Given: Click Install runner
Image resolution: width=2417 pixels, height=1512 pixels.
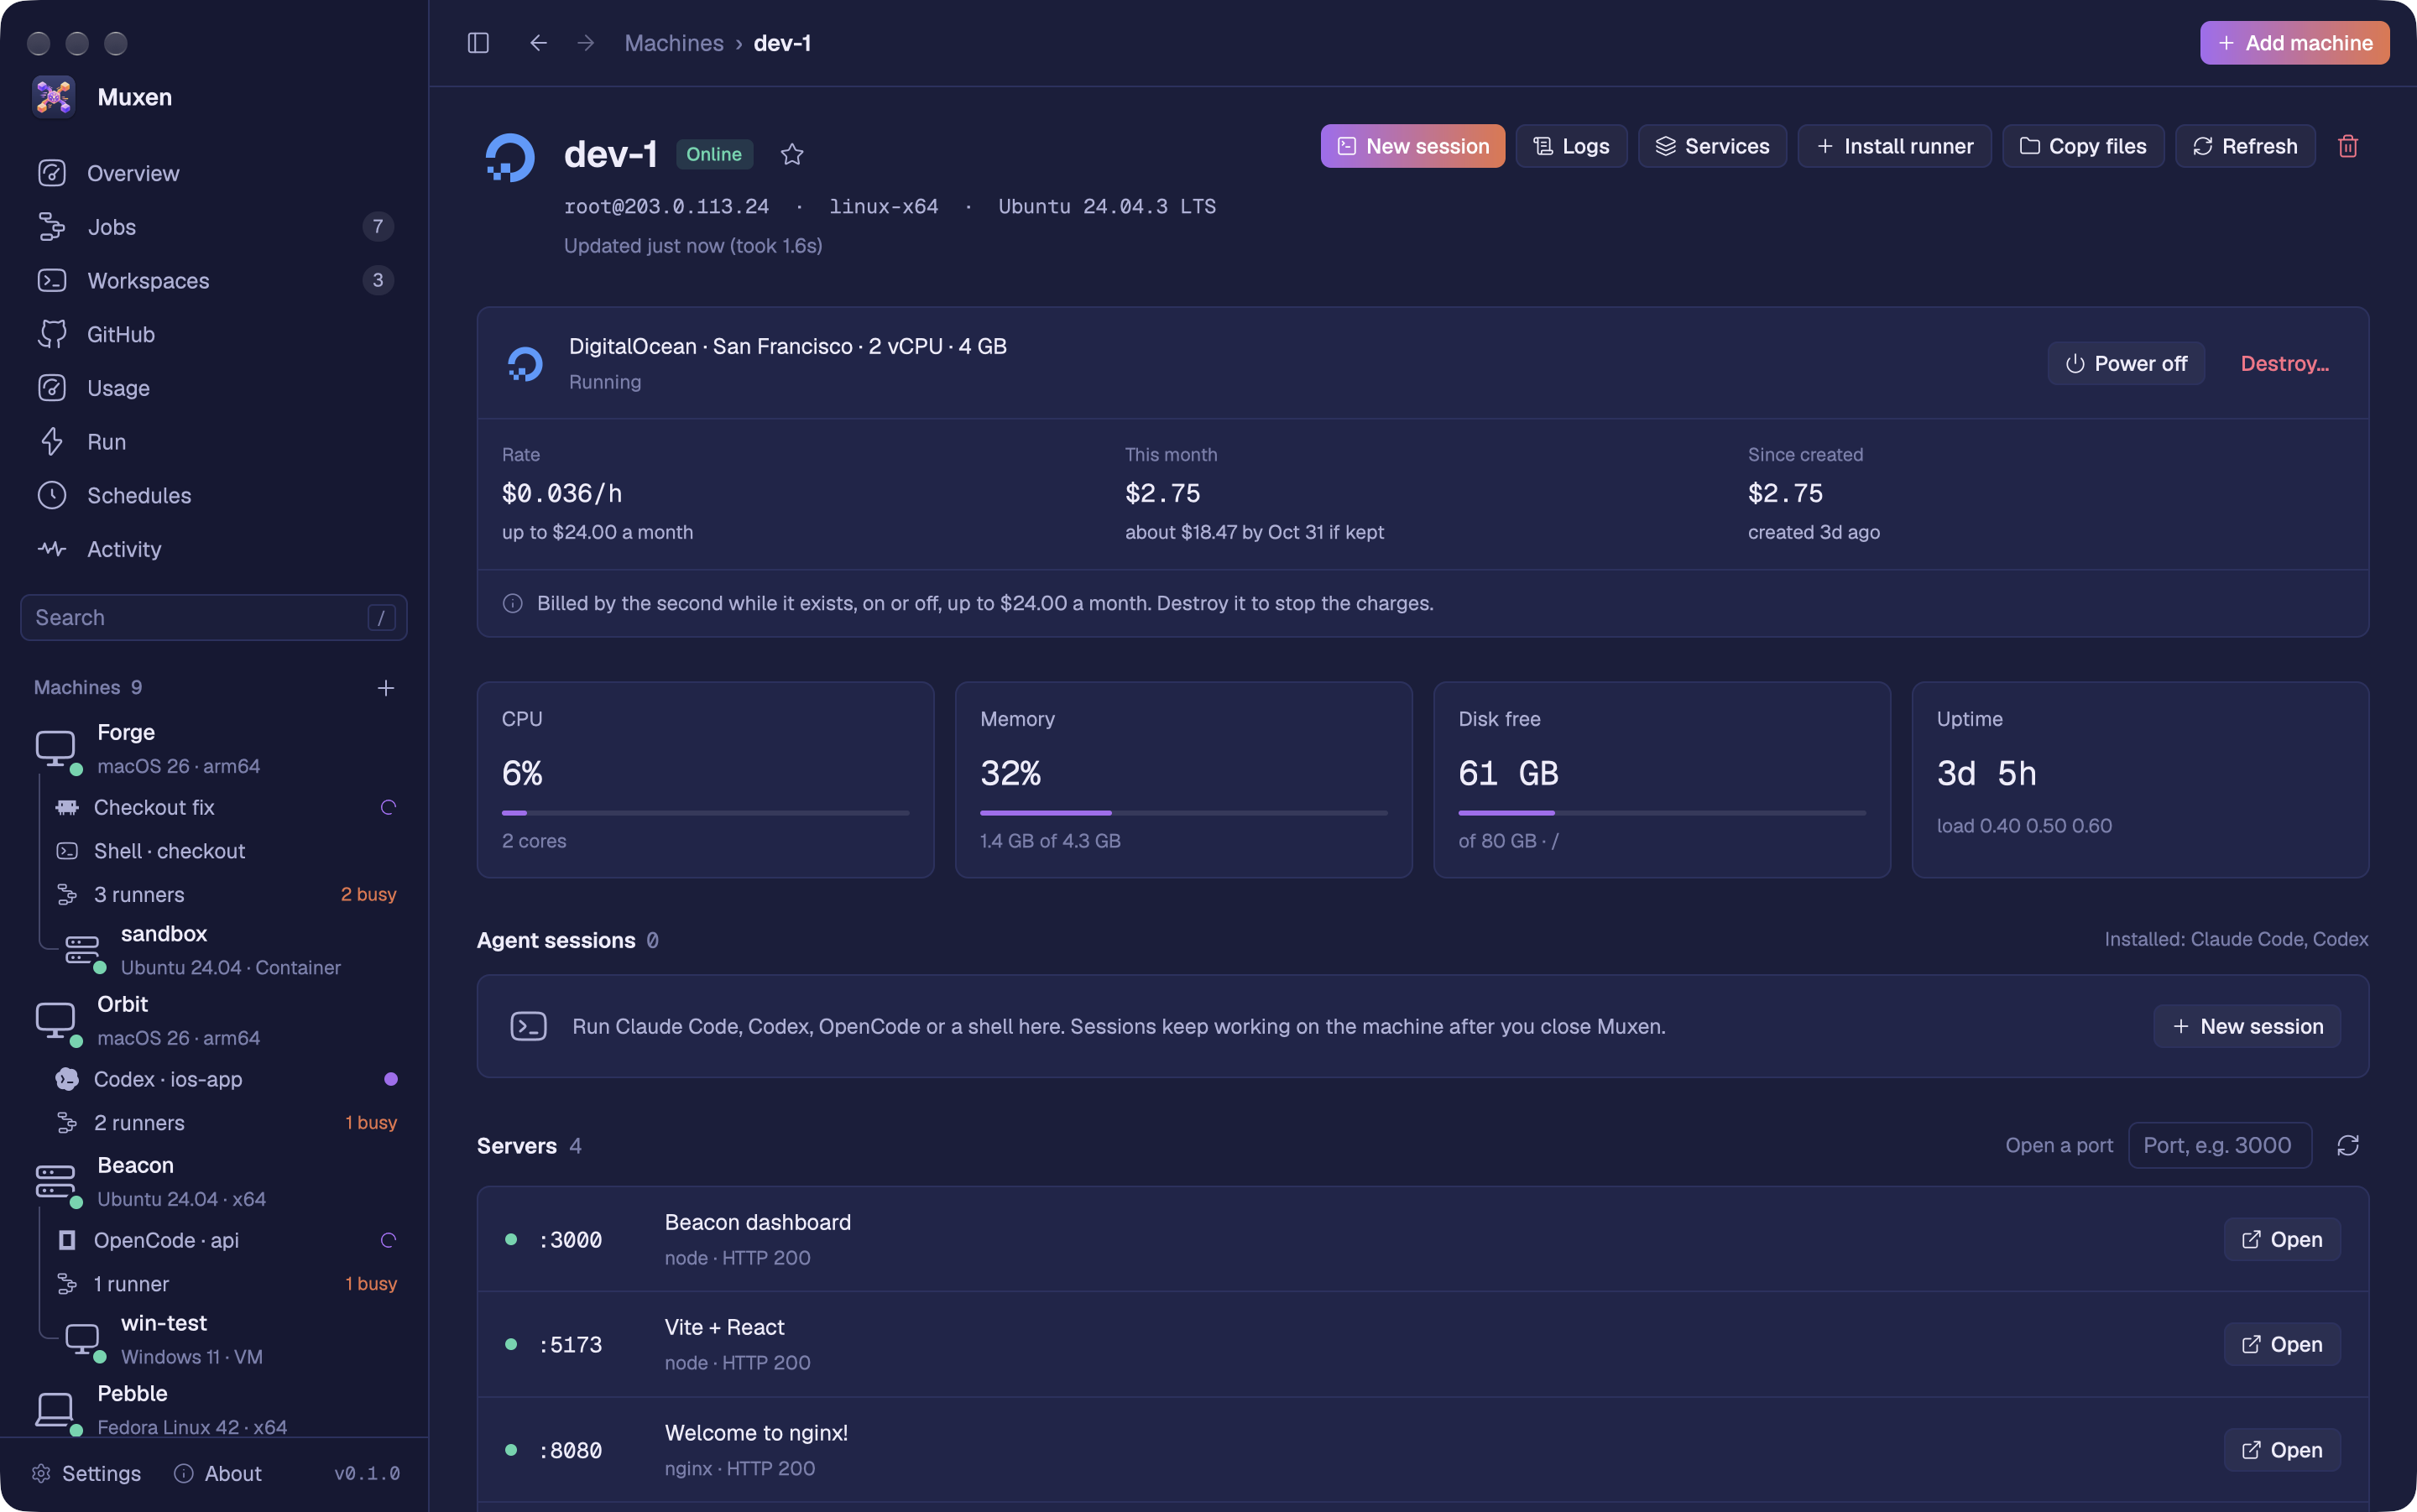Looking at the screenshot, I should 1894,146.
